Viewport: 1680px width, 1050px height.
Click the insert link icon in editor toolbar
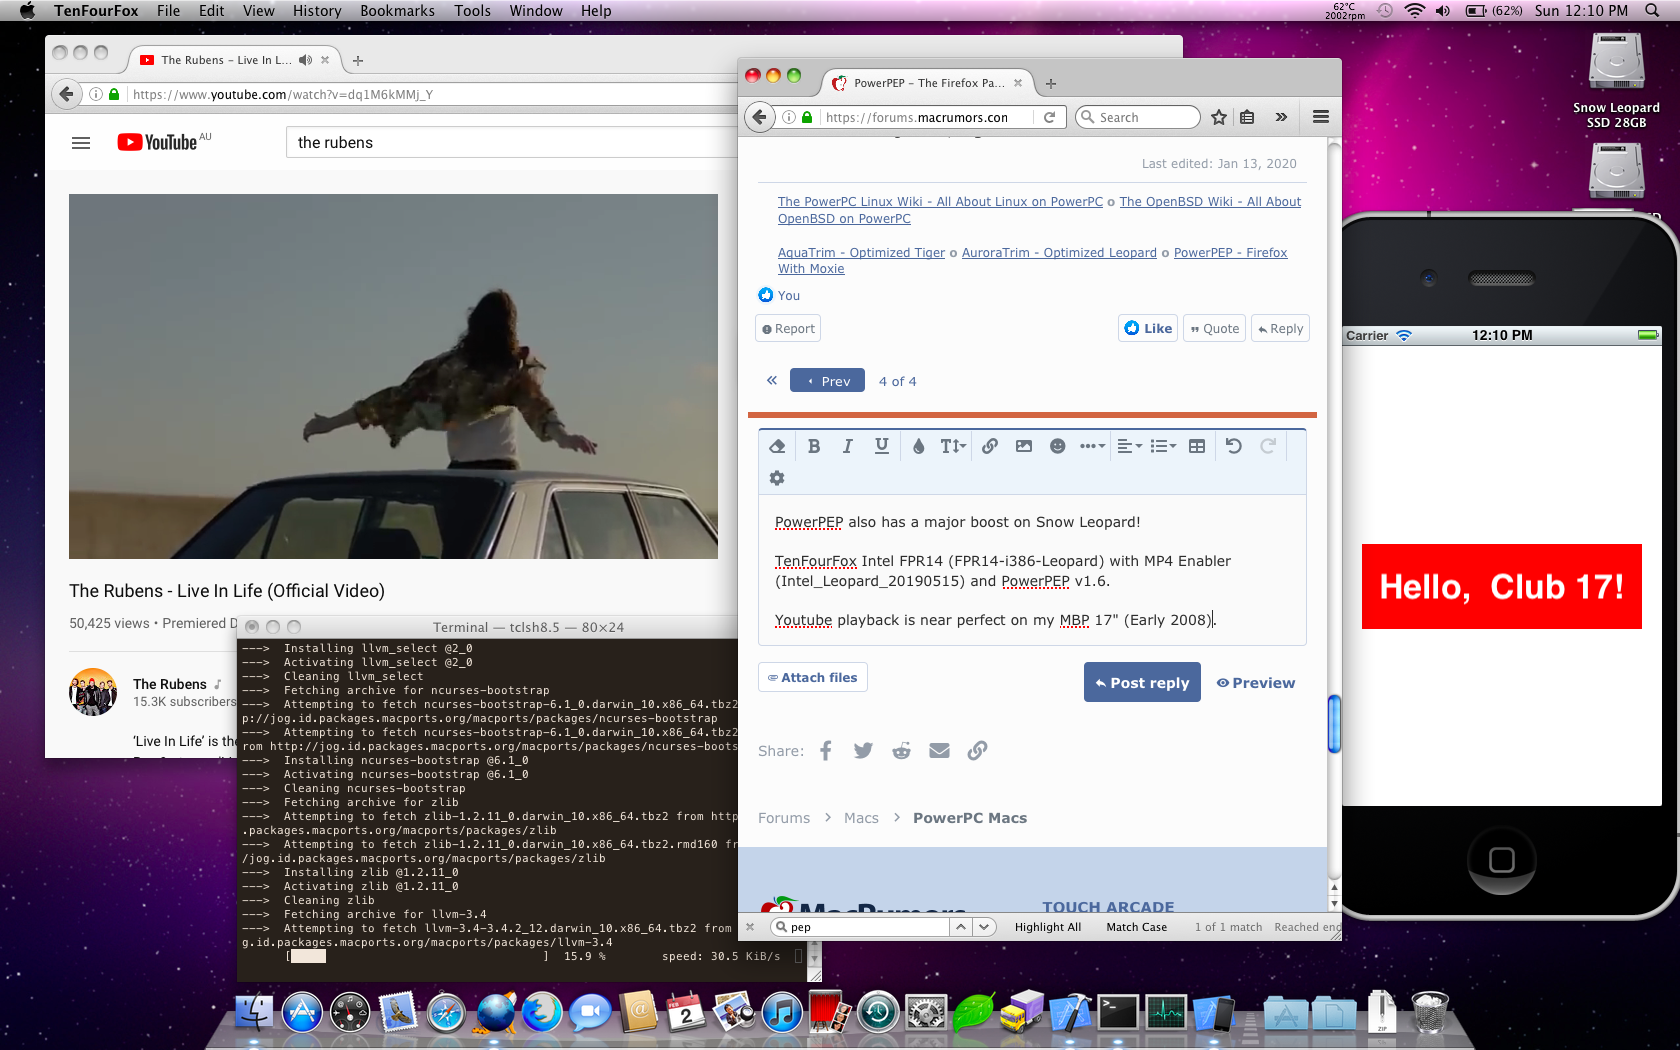click(x=990, y=446)
